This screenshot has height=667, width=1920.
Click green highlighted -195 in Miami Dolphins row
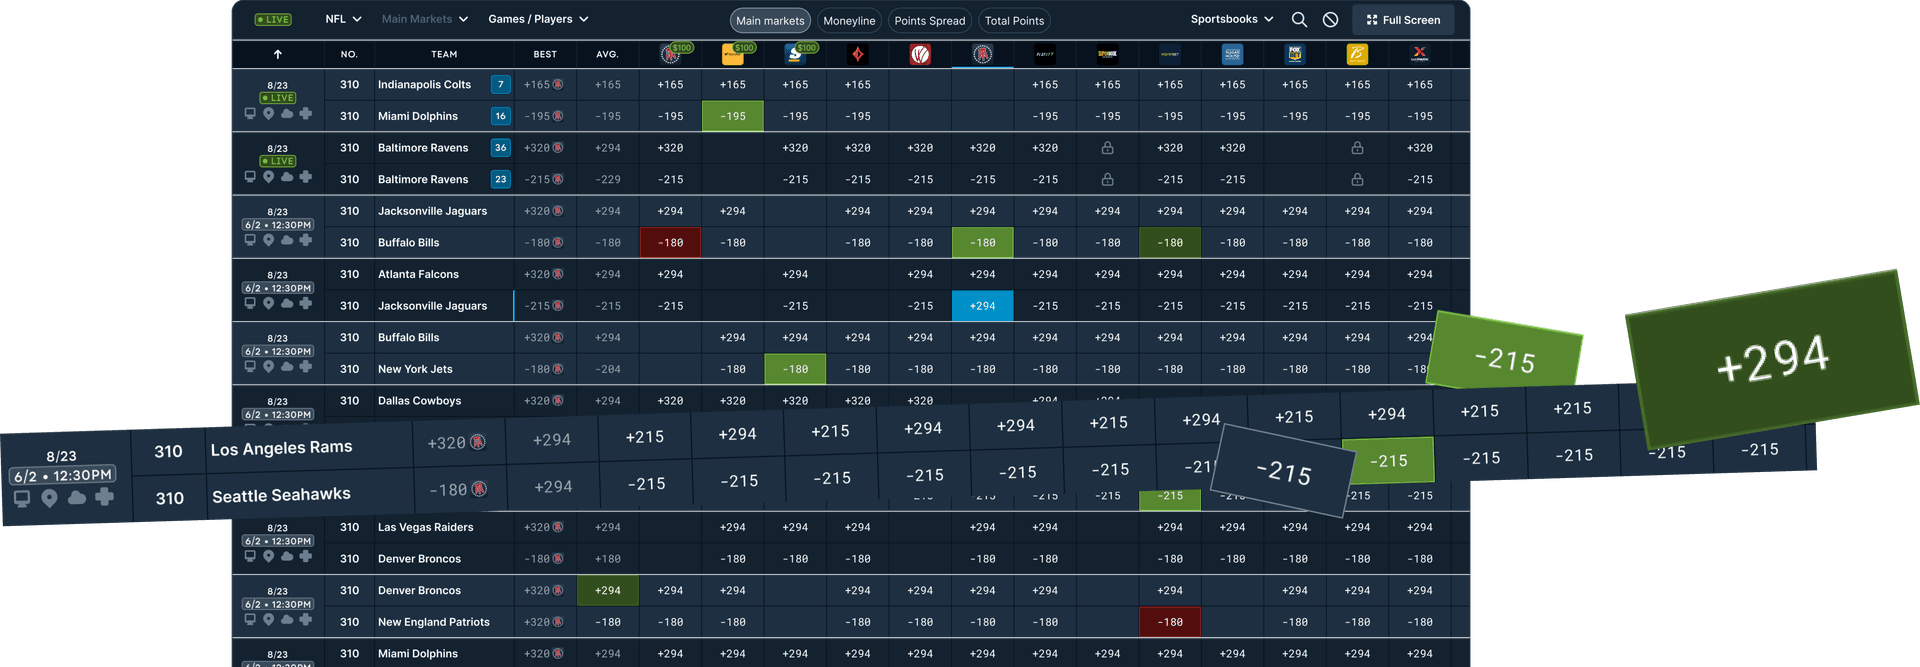click(733, 116)
